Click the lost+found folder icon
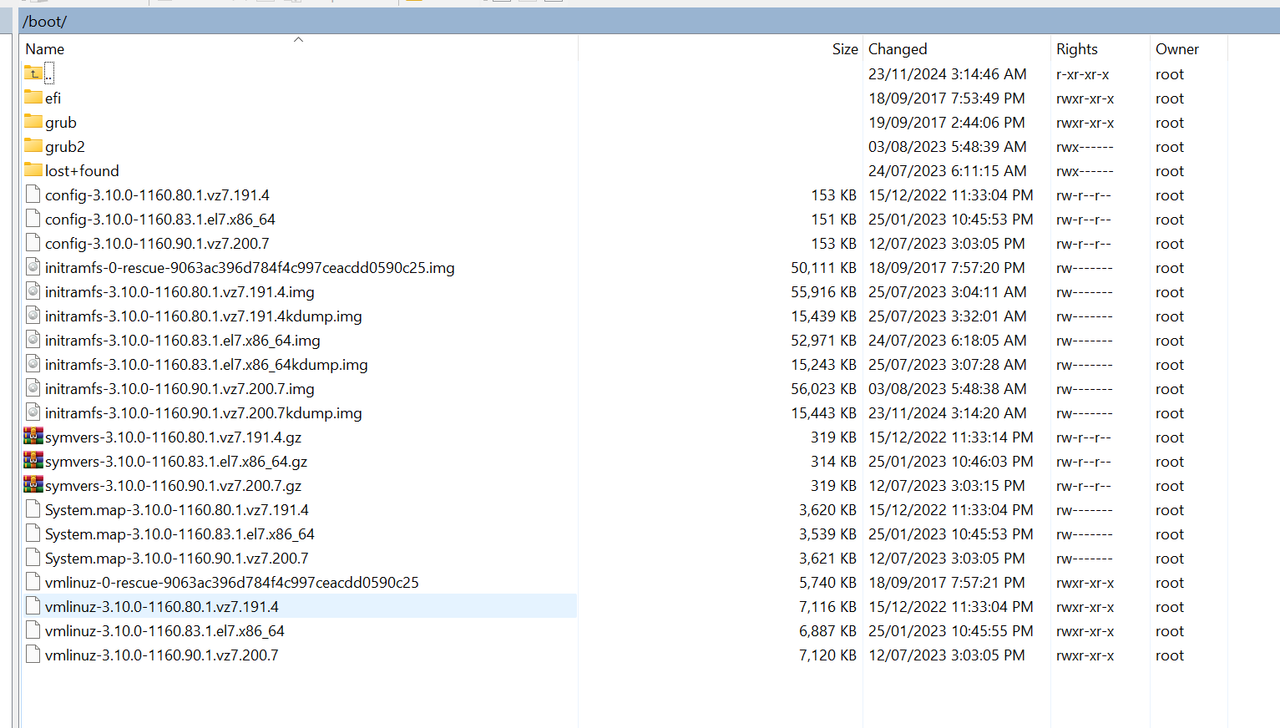1280x728 pixels. (33, 170)
